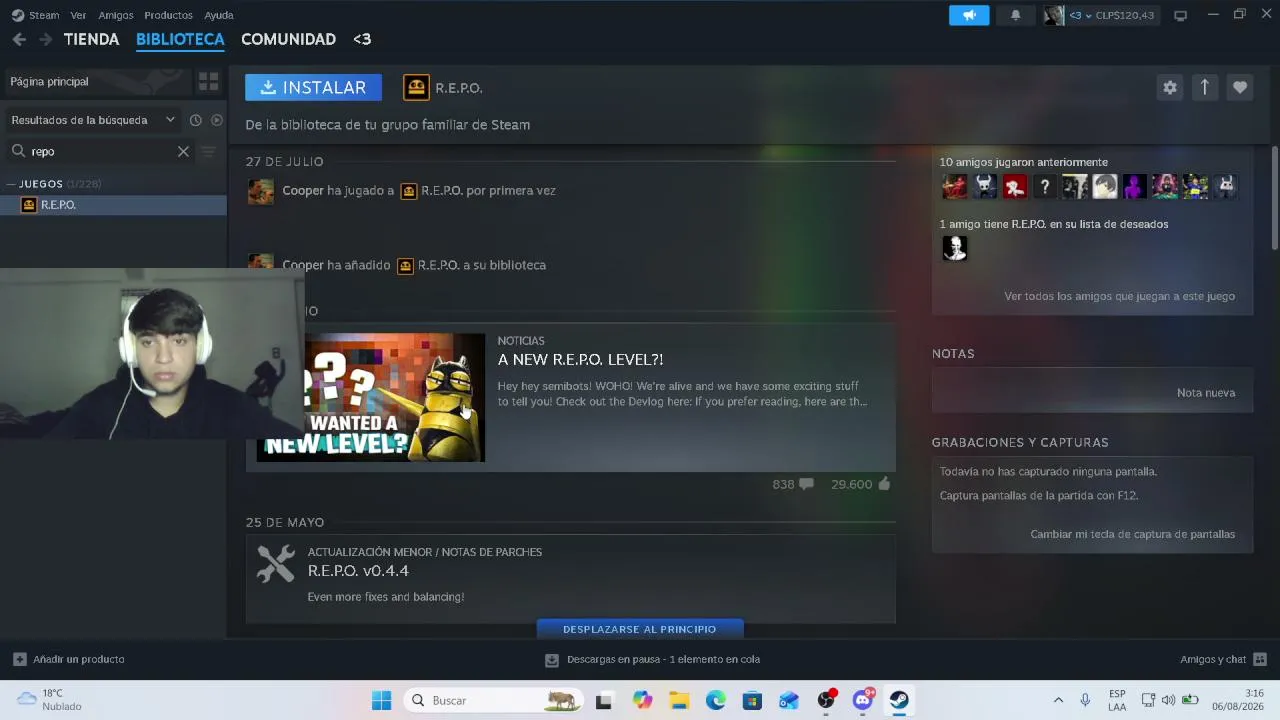Click the INSTALAR button
The width and height of the screenshot is (1280, 720).
(313, 88)
